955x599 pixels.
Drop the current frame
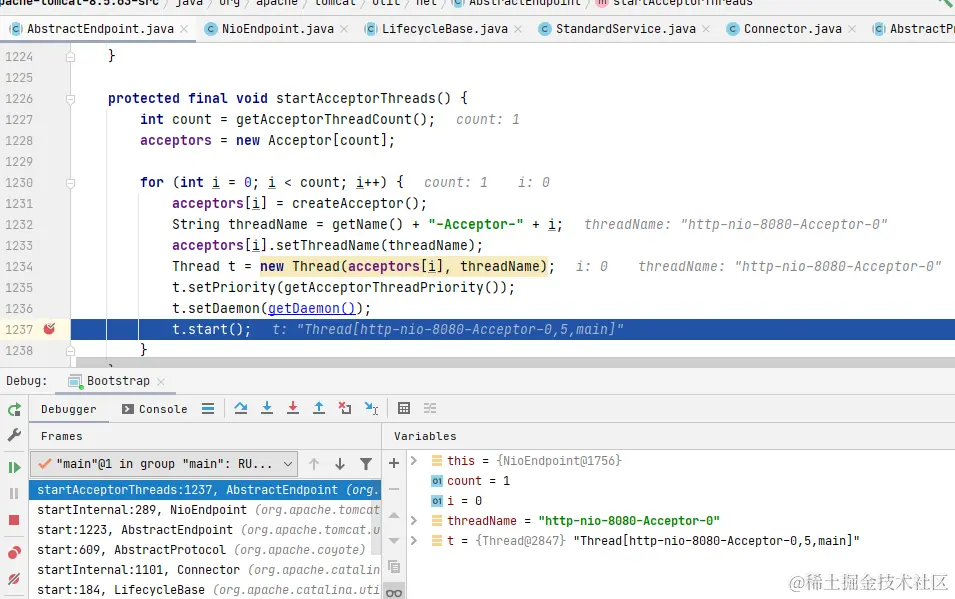[x=345, y=408]
